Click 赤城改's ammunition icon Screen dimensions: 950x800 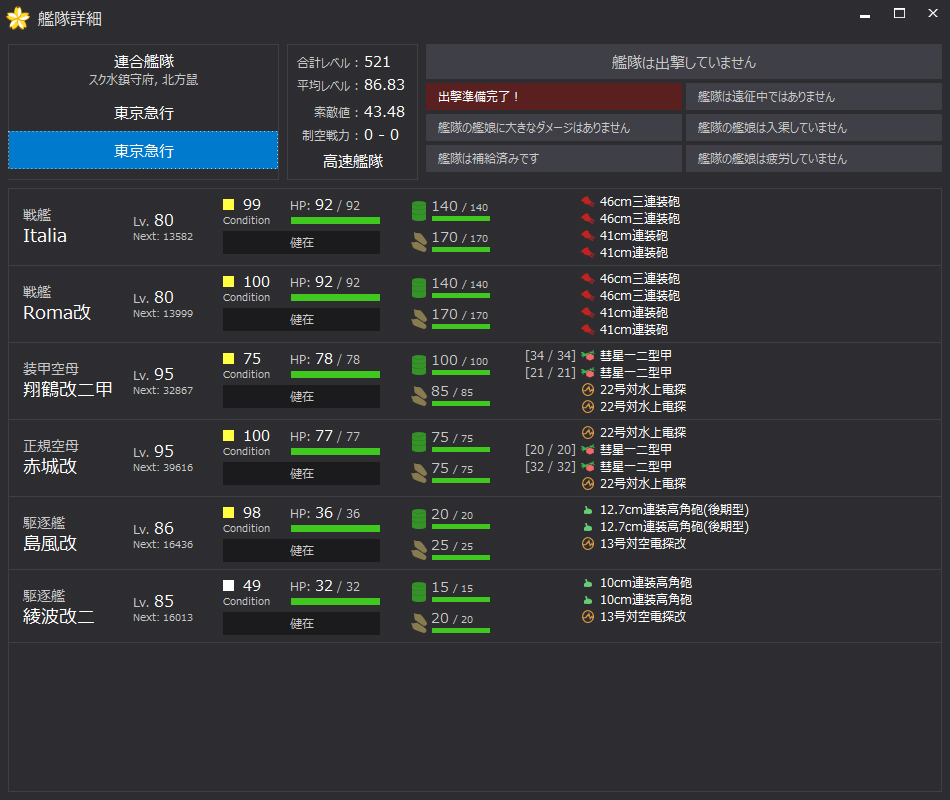[x=419, y=473]
